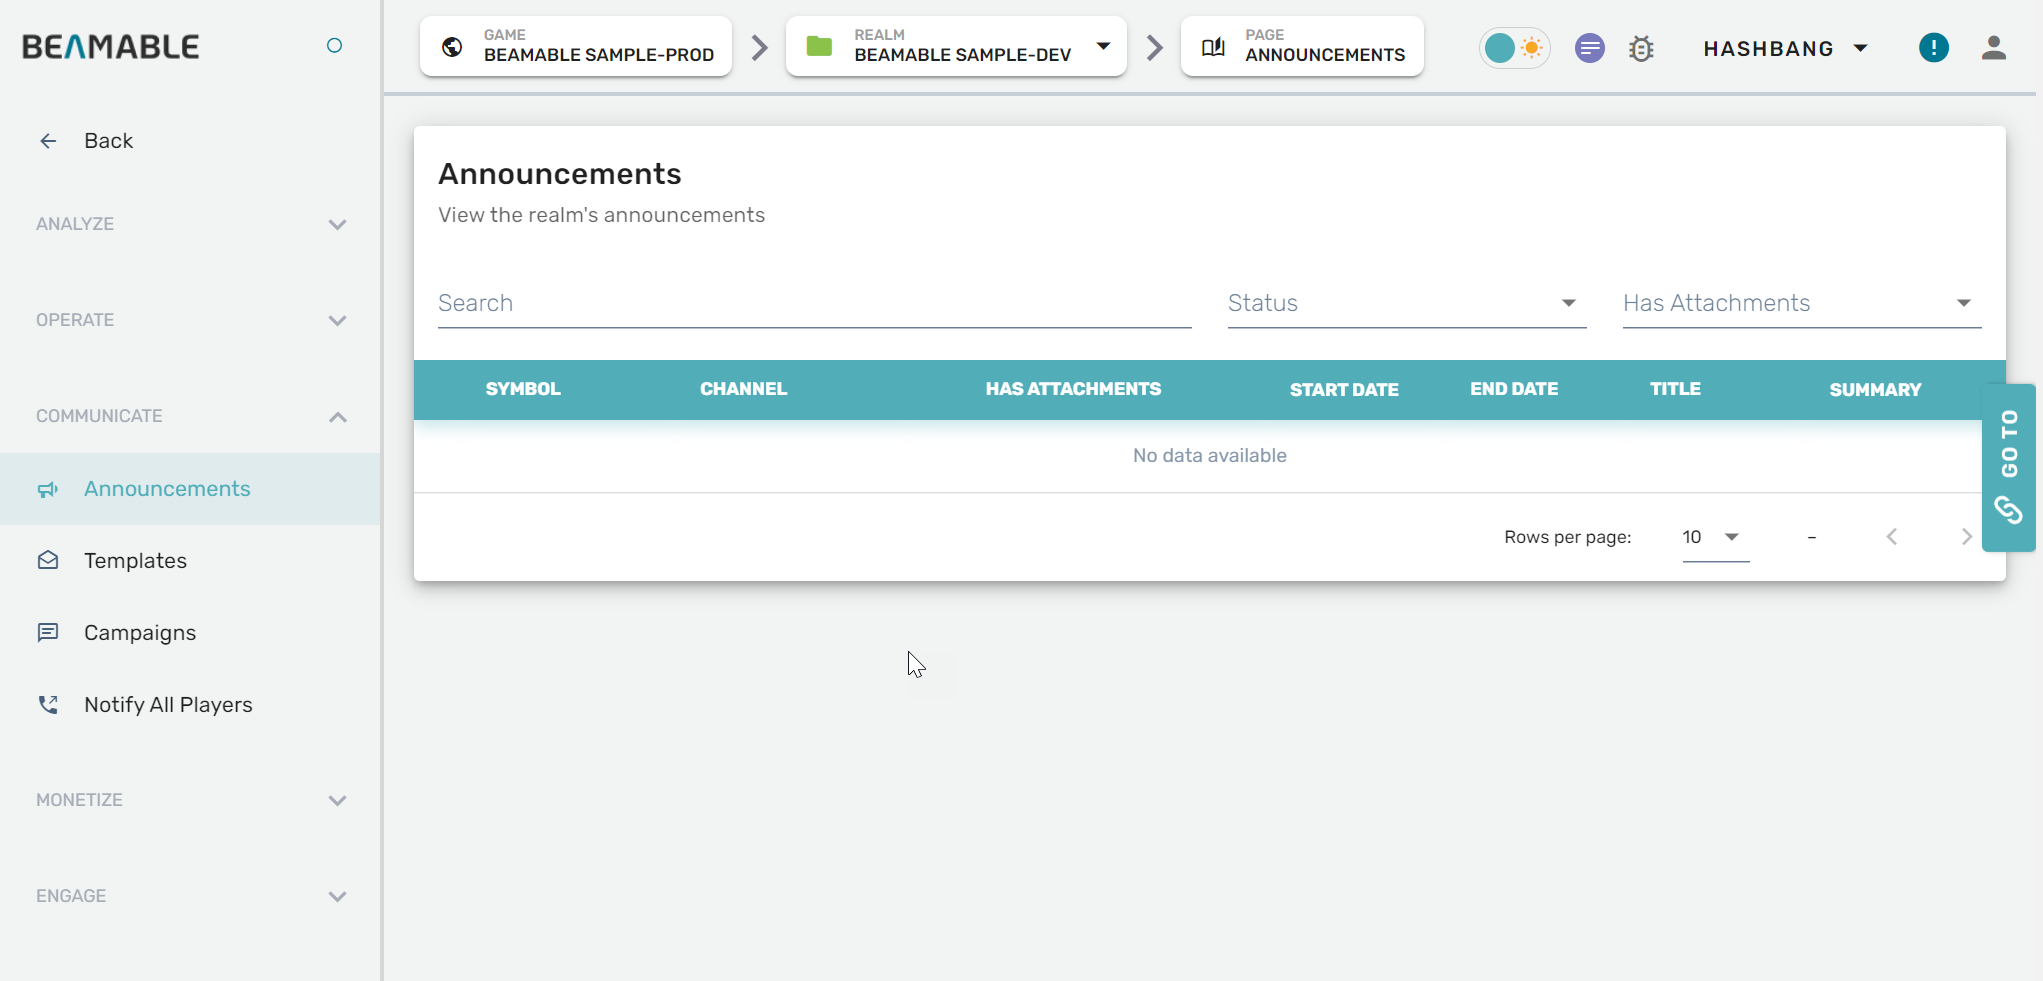Toggle the light/dark theme switch
Viewport: 2043px width, 981px height.
1514,48
